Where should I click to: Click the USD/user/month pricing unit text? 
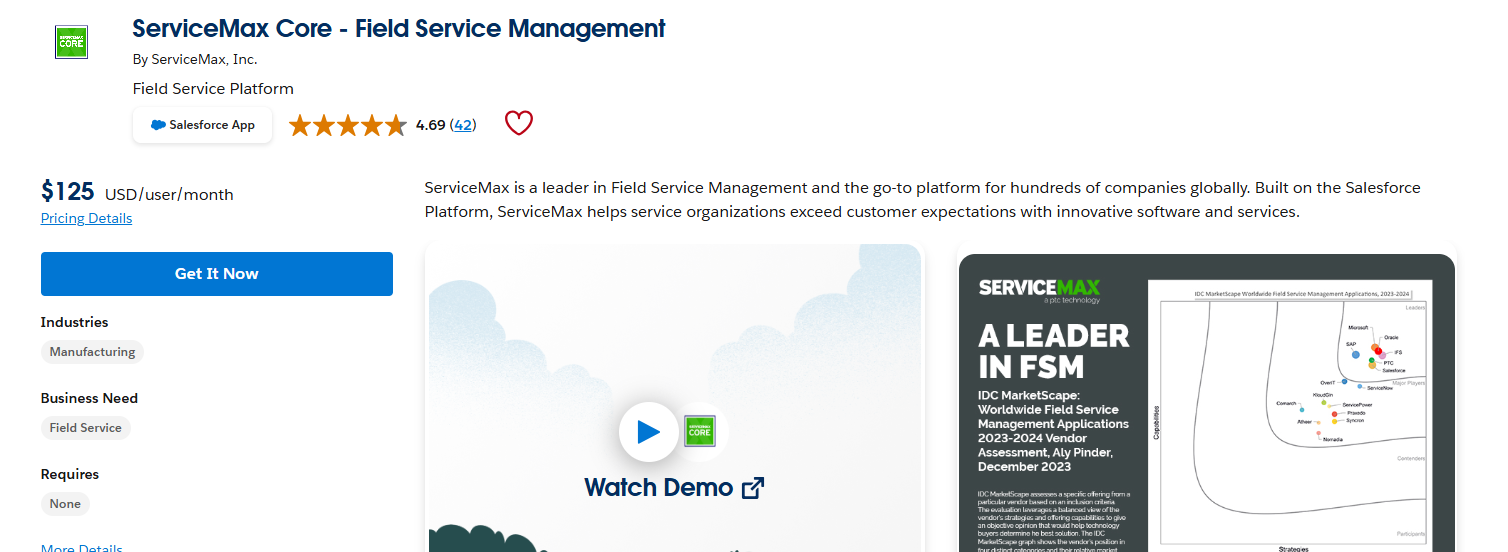click(x=169, y=195)
